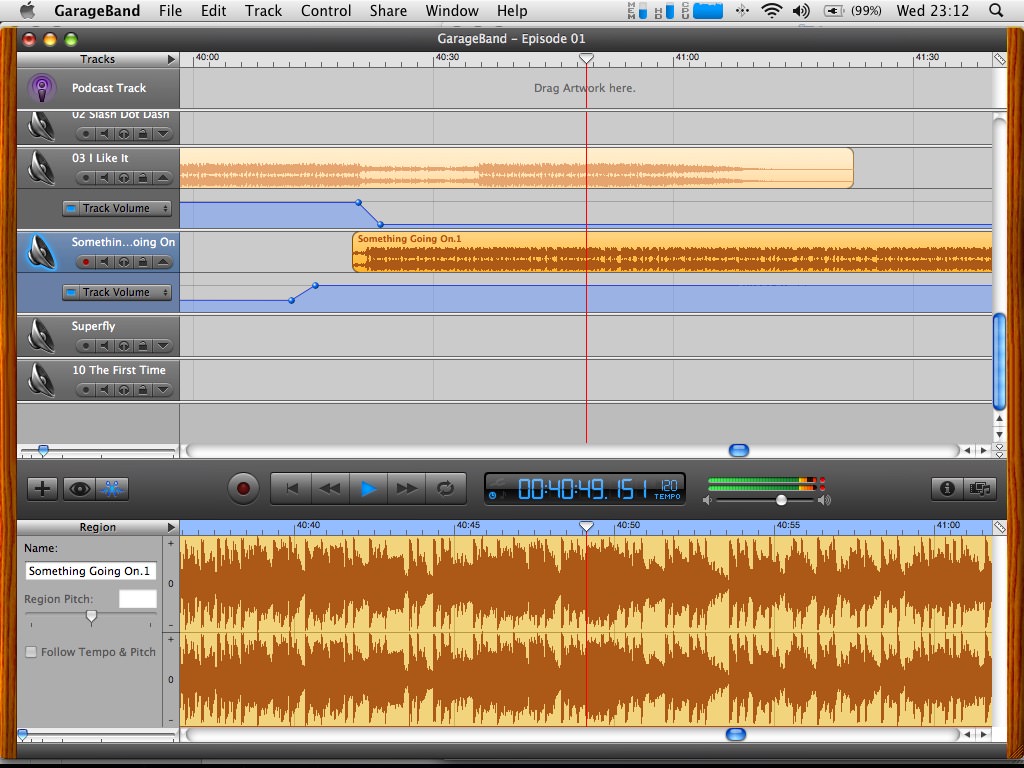Click the add new track plus button
1024x768 pixels.
click(x=42, y=488)
